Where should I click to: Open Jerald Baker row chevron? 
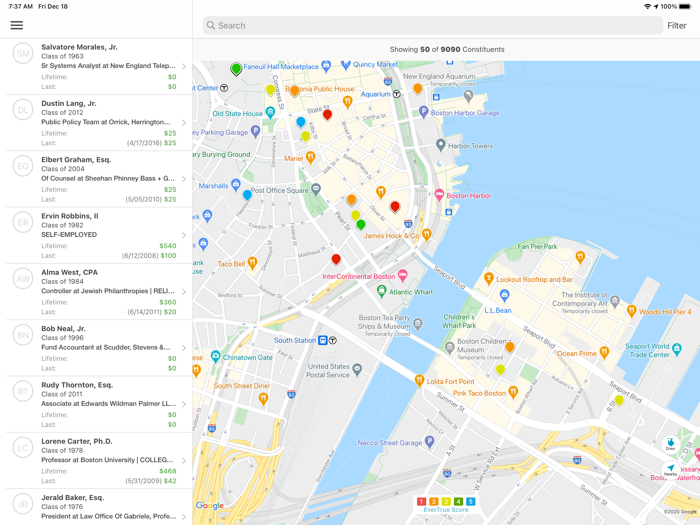[x=184, y=517]
